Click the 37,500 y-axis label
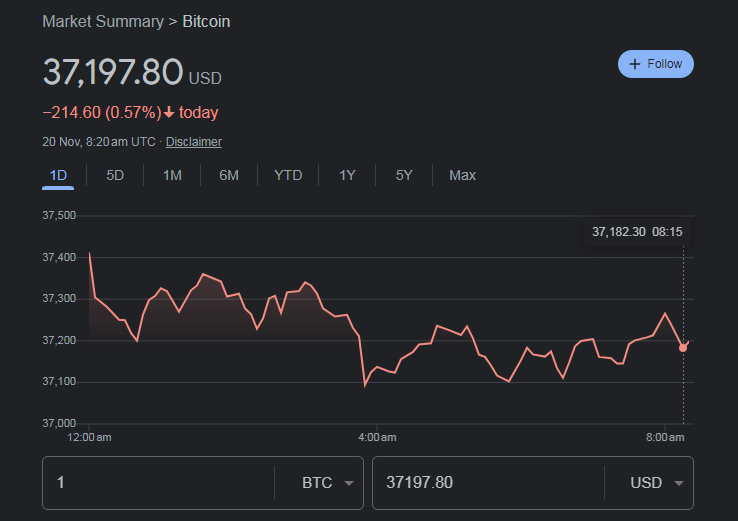 point(59,216)
